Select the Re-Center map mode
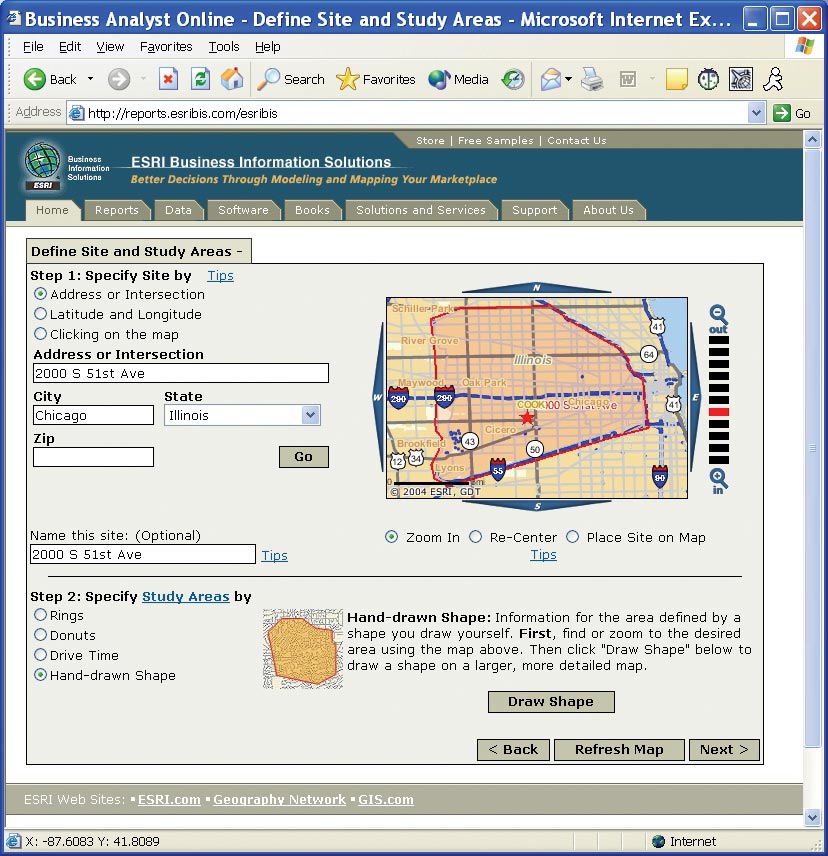828x856 pixels. 475,537
